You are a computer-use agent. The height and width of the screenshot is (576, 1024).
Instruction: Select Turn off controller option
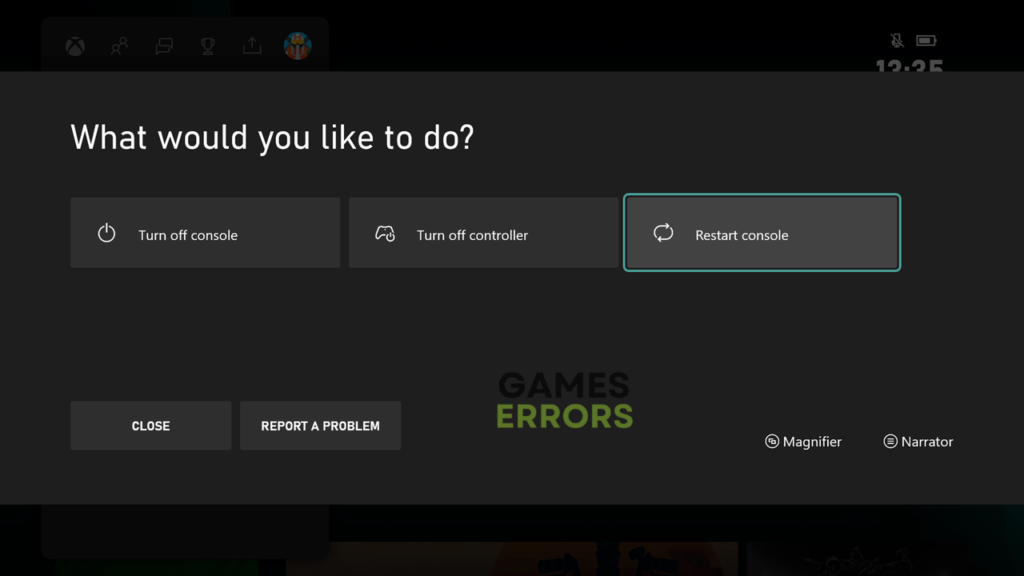tap(483, 232)
